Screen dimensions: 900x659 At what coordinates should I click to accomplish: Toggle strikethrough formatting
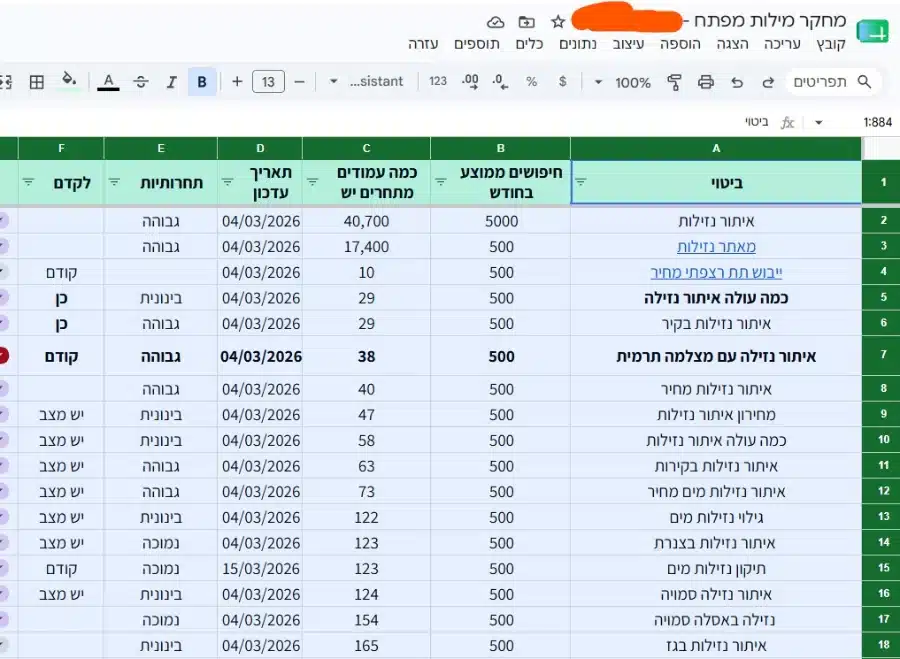click(141, 82)
